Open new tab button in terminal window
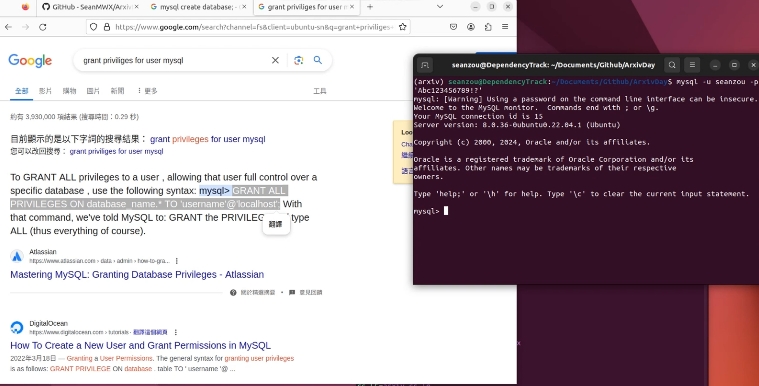Viewport: 759px width, 386px height. [425, 65]
